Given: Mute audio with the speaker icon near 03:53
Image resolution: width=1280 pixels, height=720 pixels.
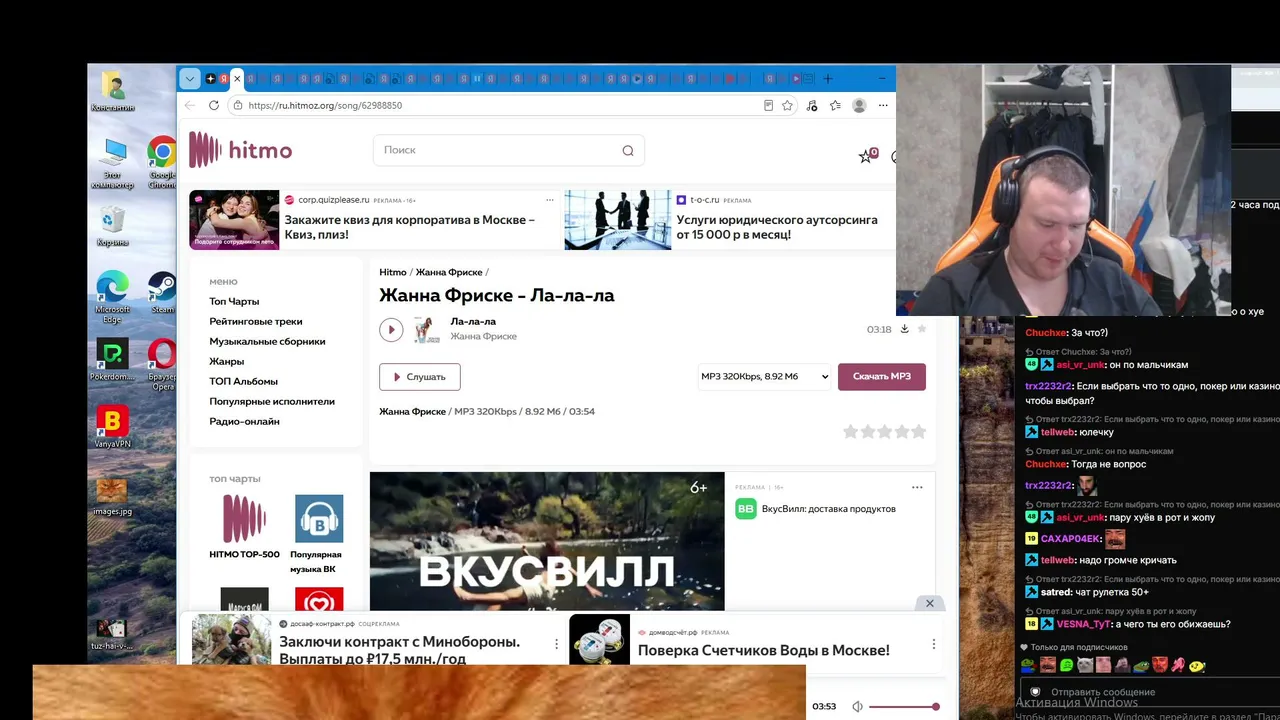Looking at the screenshot, I should (857, 707).
